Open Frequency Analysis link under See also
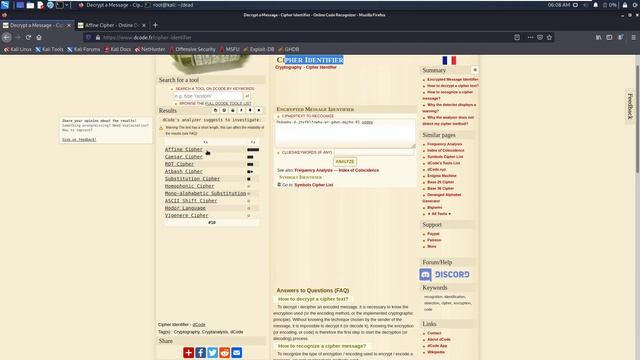This screenshot has width=640, height=360. (x=313, y=170)
